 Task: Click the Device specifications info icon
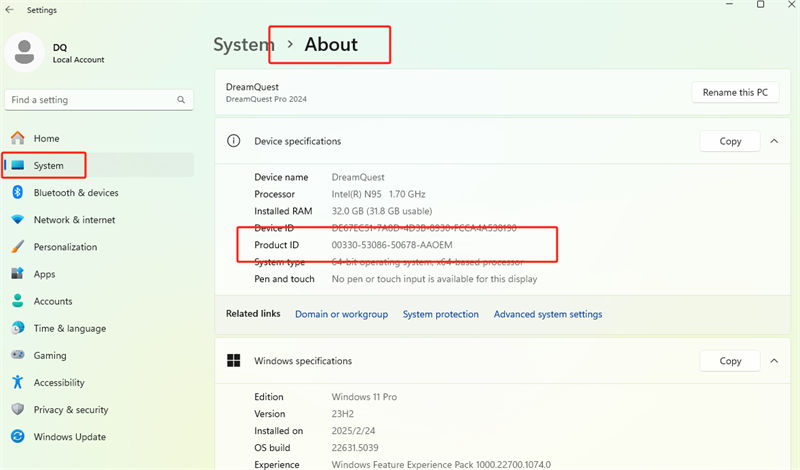234,141
